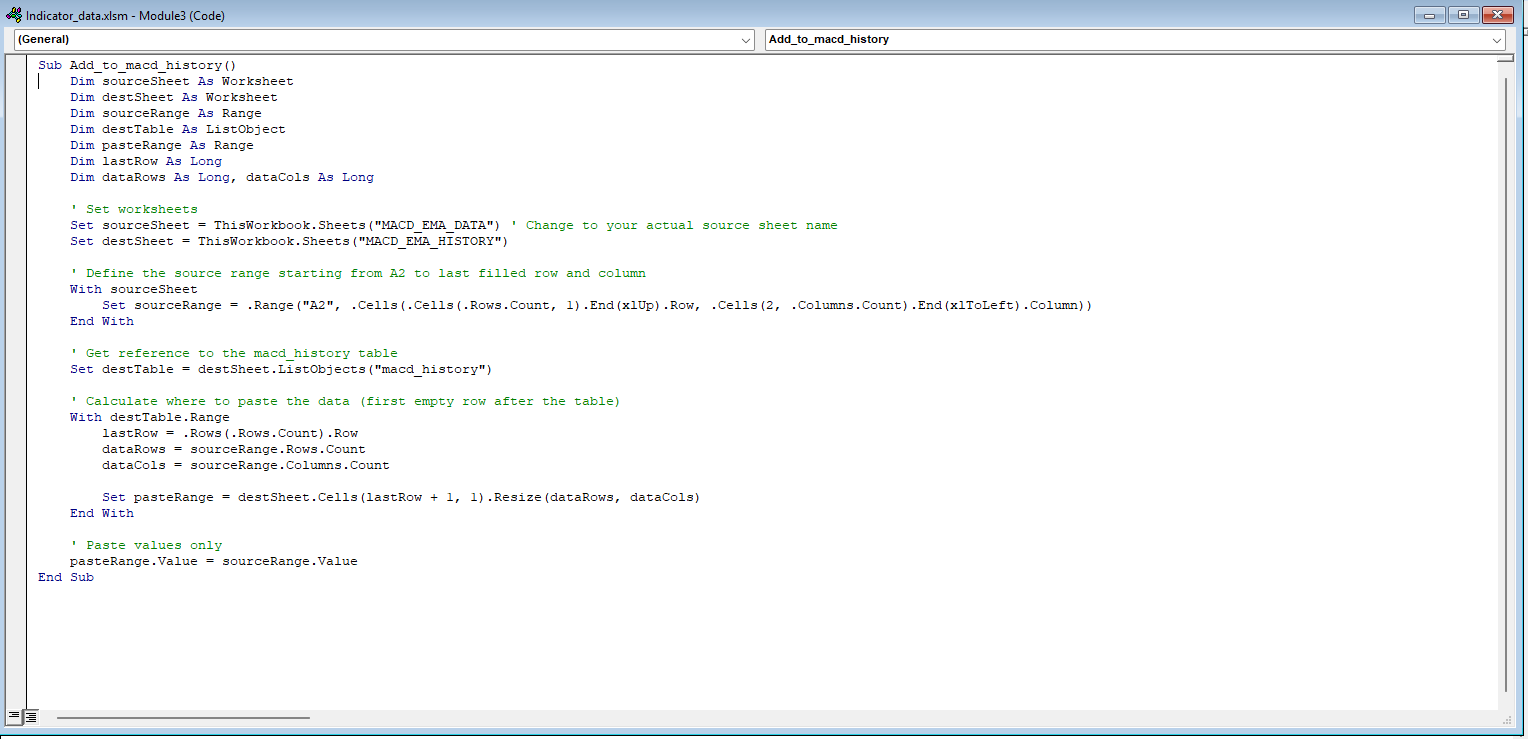Open the Add_to_macd_history procedure dropdown

(1496, 40)
